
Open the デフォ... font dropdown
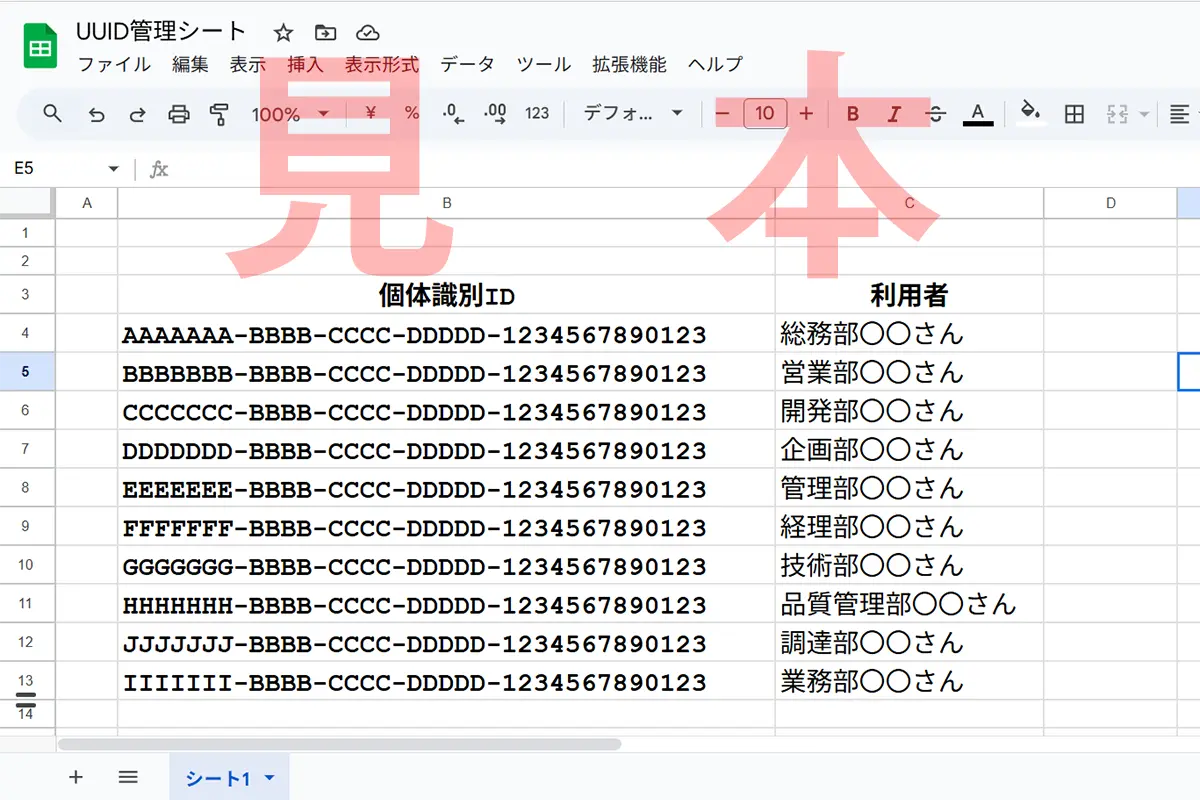pyautogui.click(x=633, y=114)
